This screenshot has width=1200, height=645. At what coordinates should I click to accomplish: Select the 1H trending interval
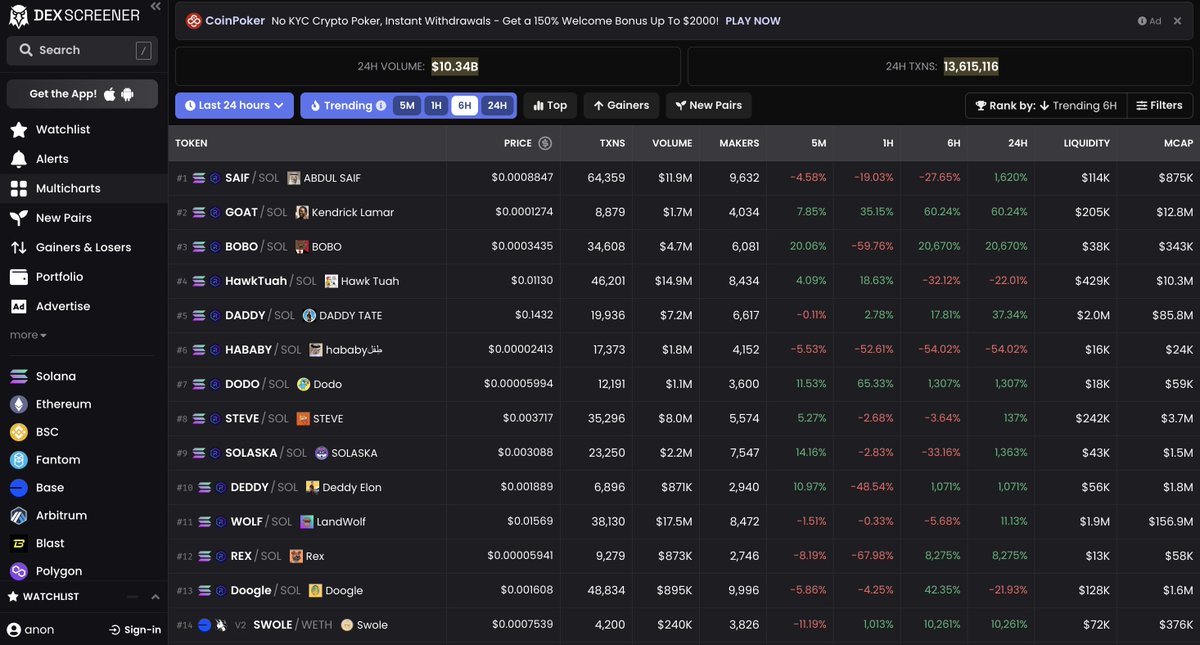coord(436,106)
